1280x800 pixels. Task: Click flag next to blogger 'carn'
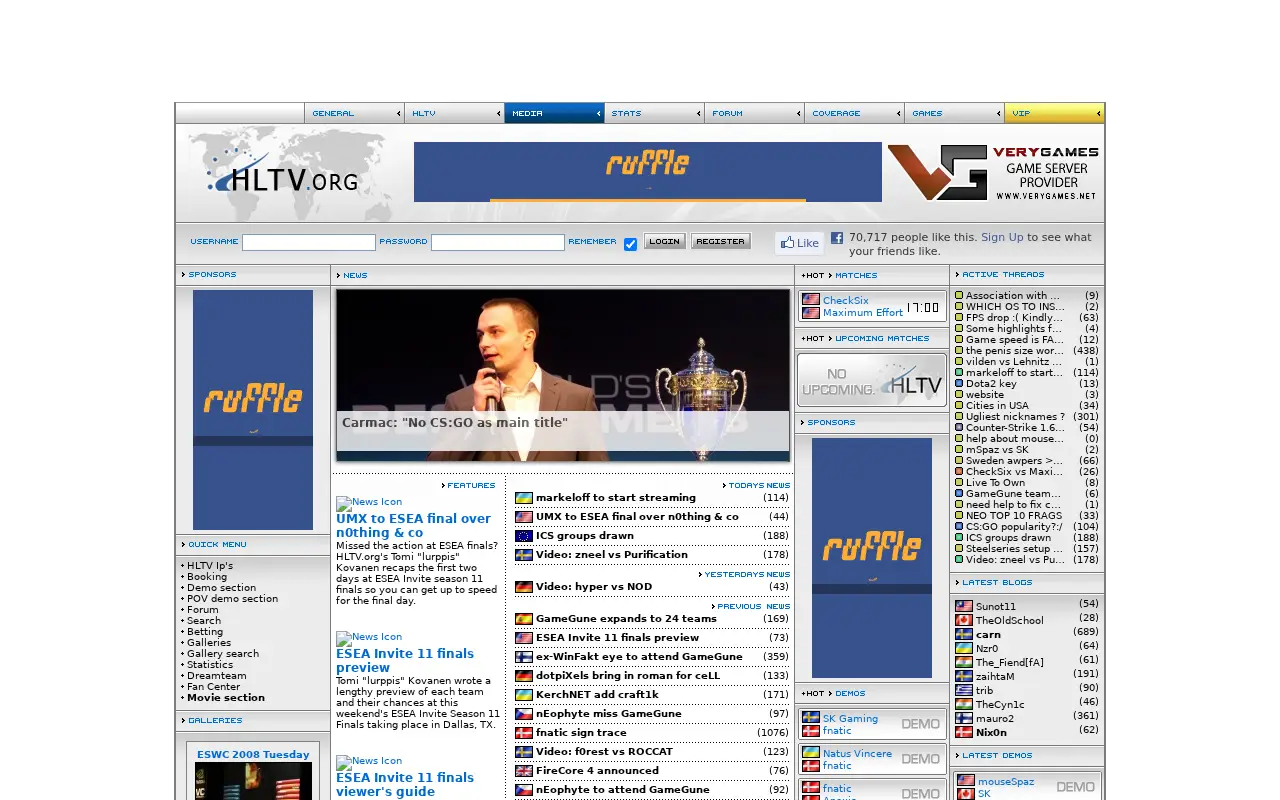pyautogui.click(x=964, y=635)
